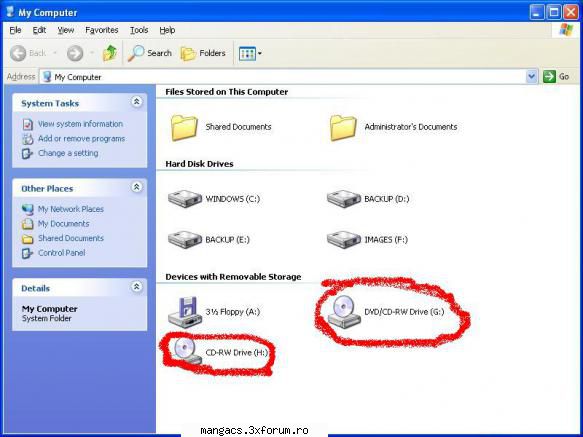Open the Views dropdown in toolbar
583x437 pixels.
(250, 54)
